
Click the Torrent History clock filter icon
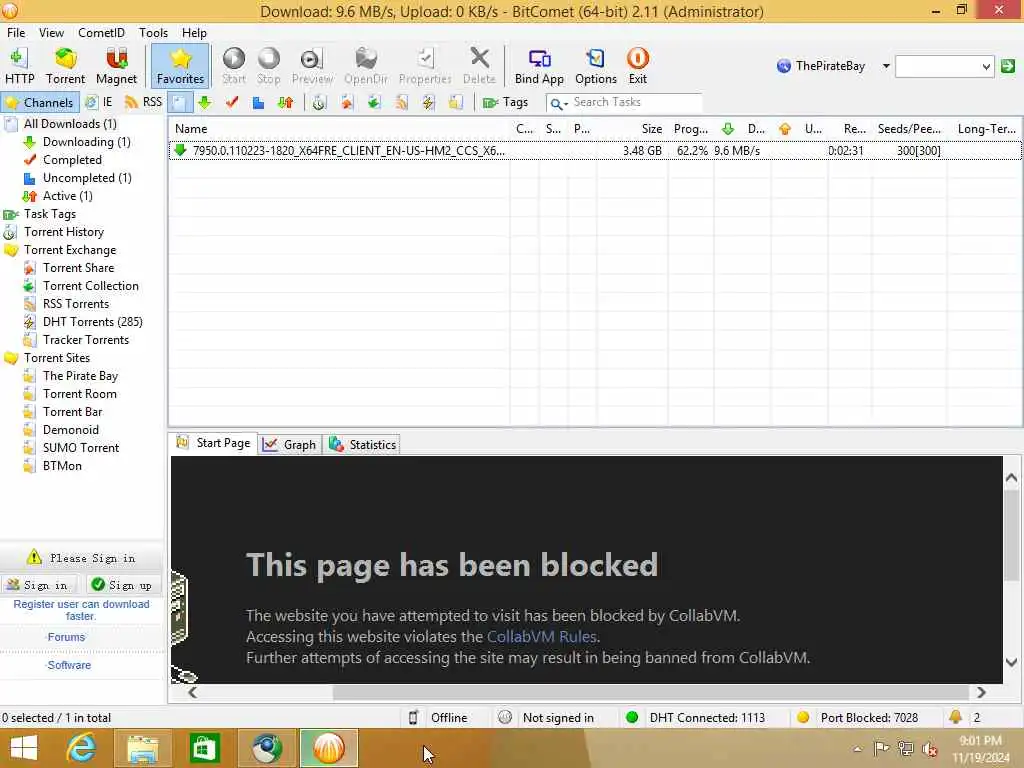(x=319, y=103)
